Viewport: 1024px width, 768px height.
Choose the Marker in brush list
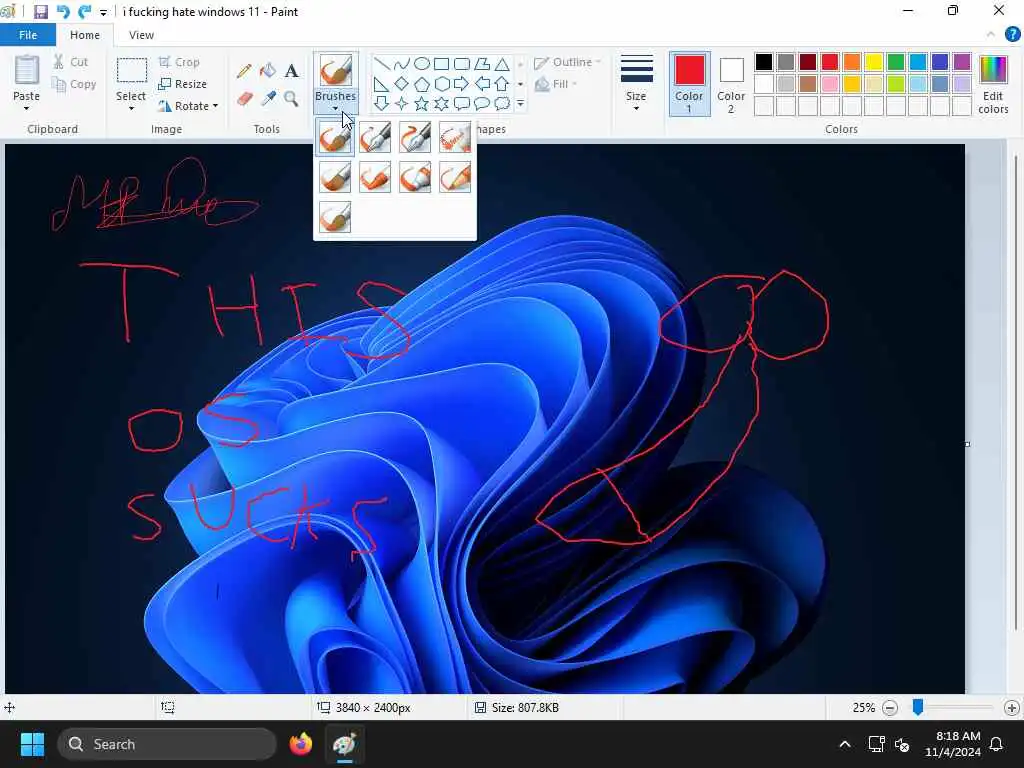point(415,177)
